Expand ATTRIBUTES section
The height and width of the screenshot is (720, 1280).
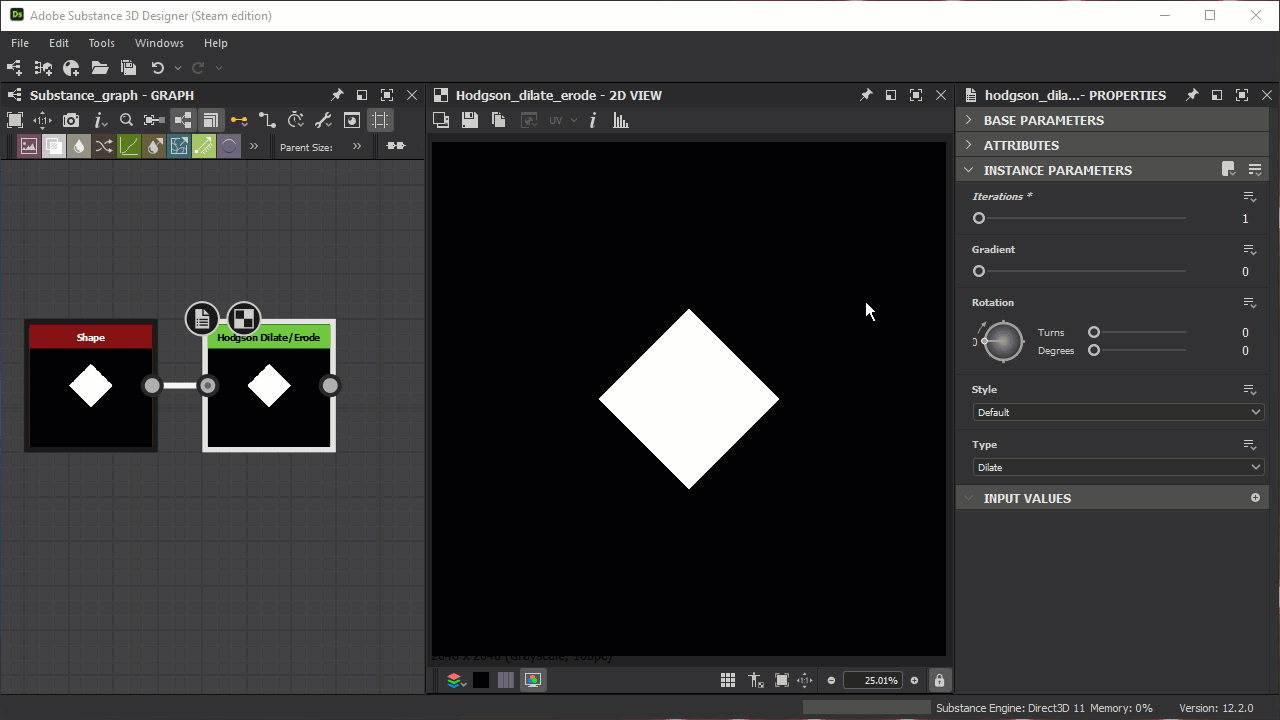tap(1113, 145)
